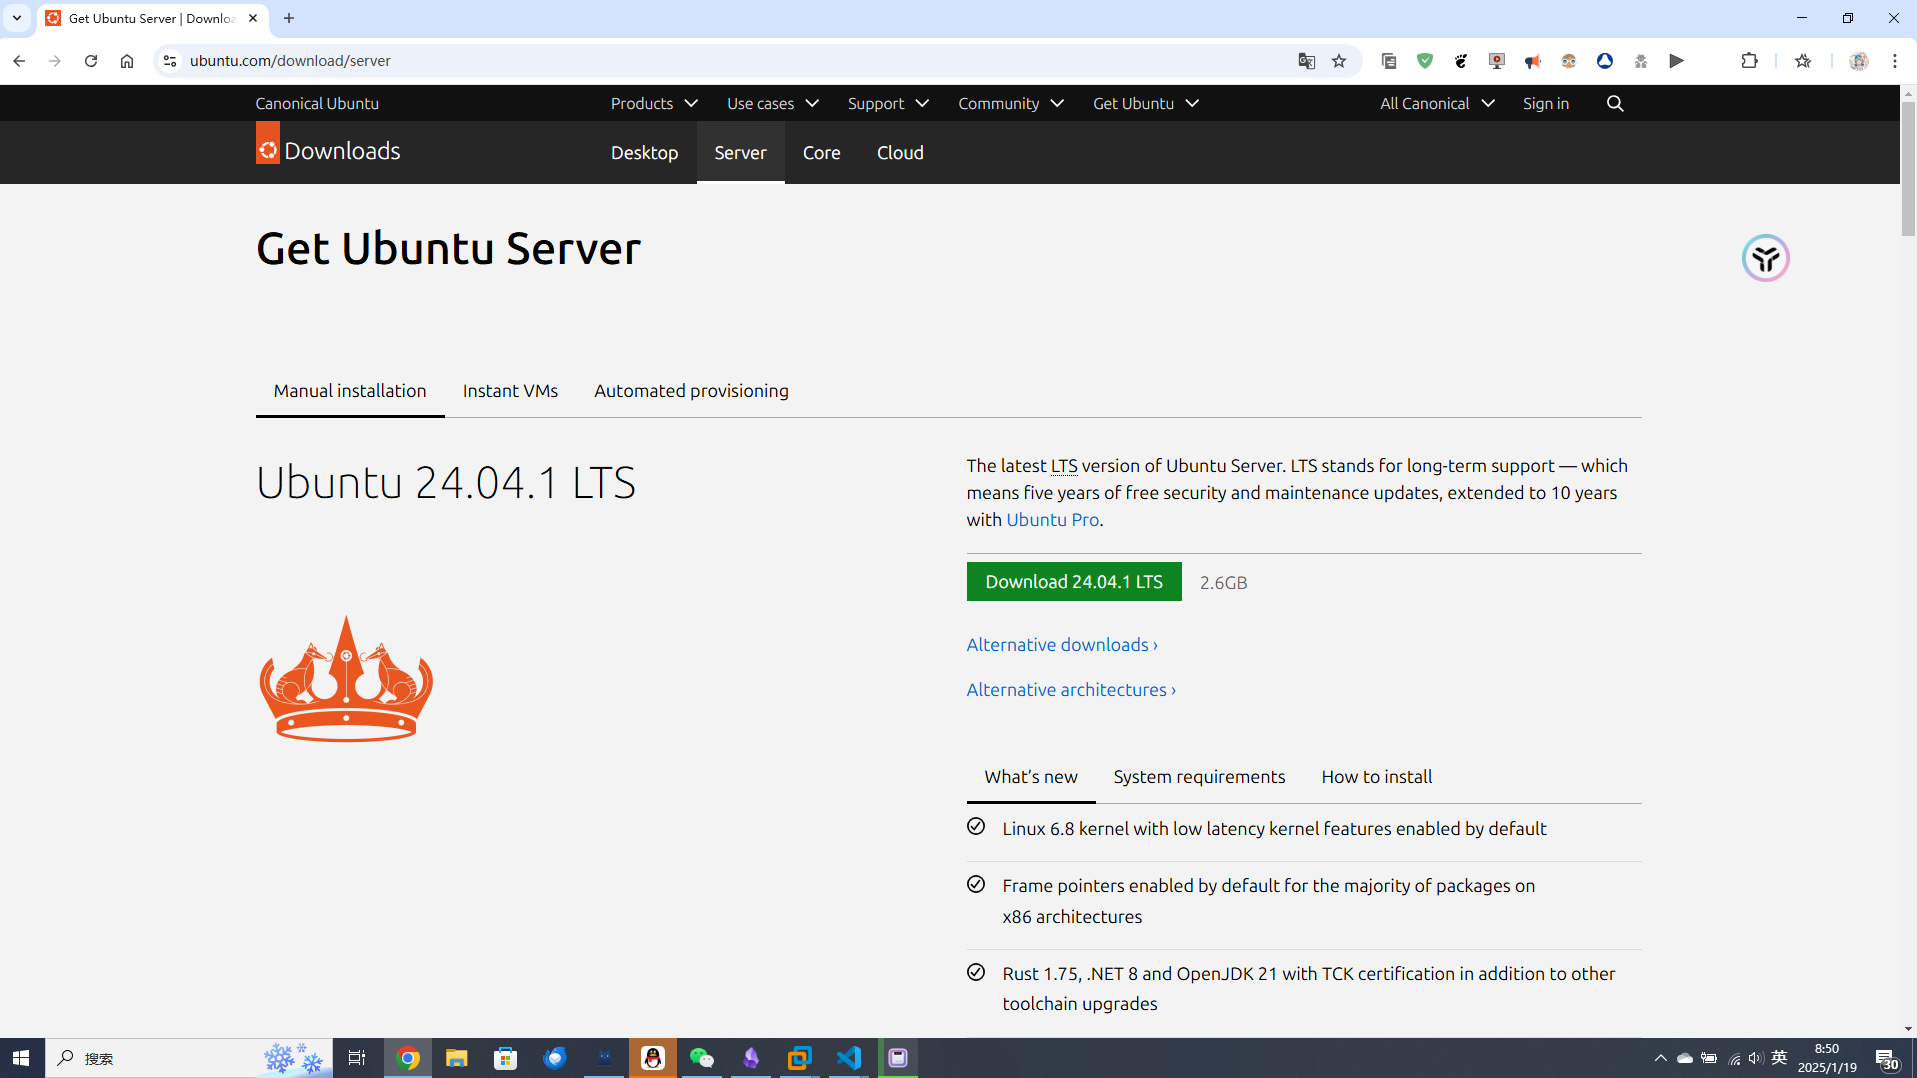The width and height of the screenshot is (1917, 1078).
Task: Click the Download 24.04.1 LTS button
Action: [x=1074, y=581]
